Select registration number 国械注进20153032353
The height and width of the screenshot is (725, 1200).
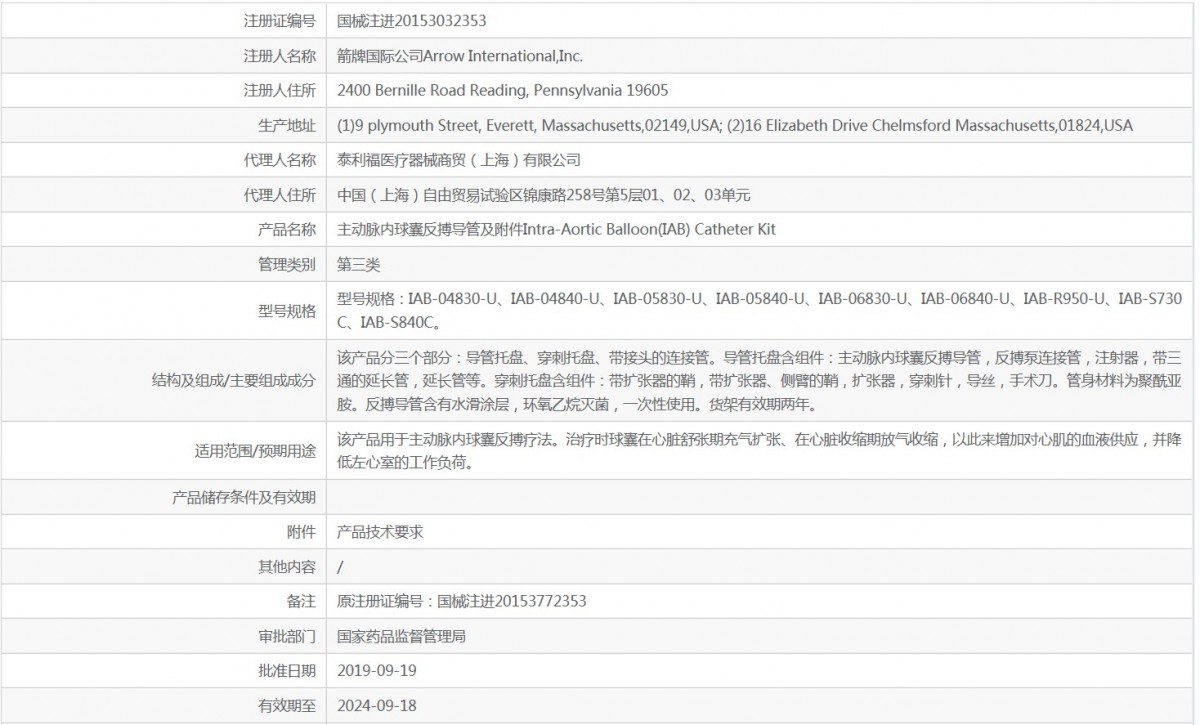[412, 20]
